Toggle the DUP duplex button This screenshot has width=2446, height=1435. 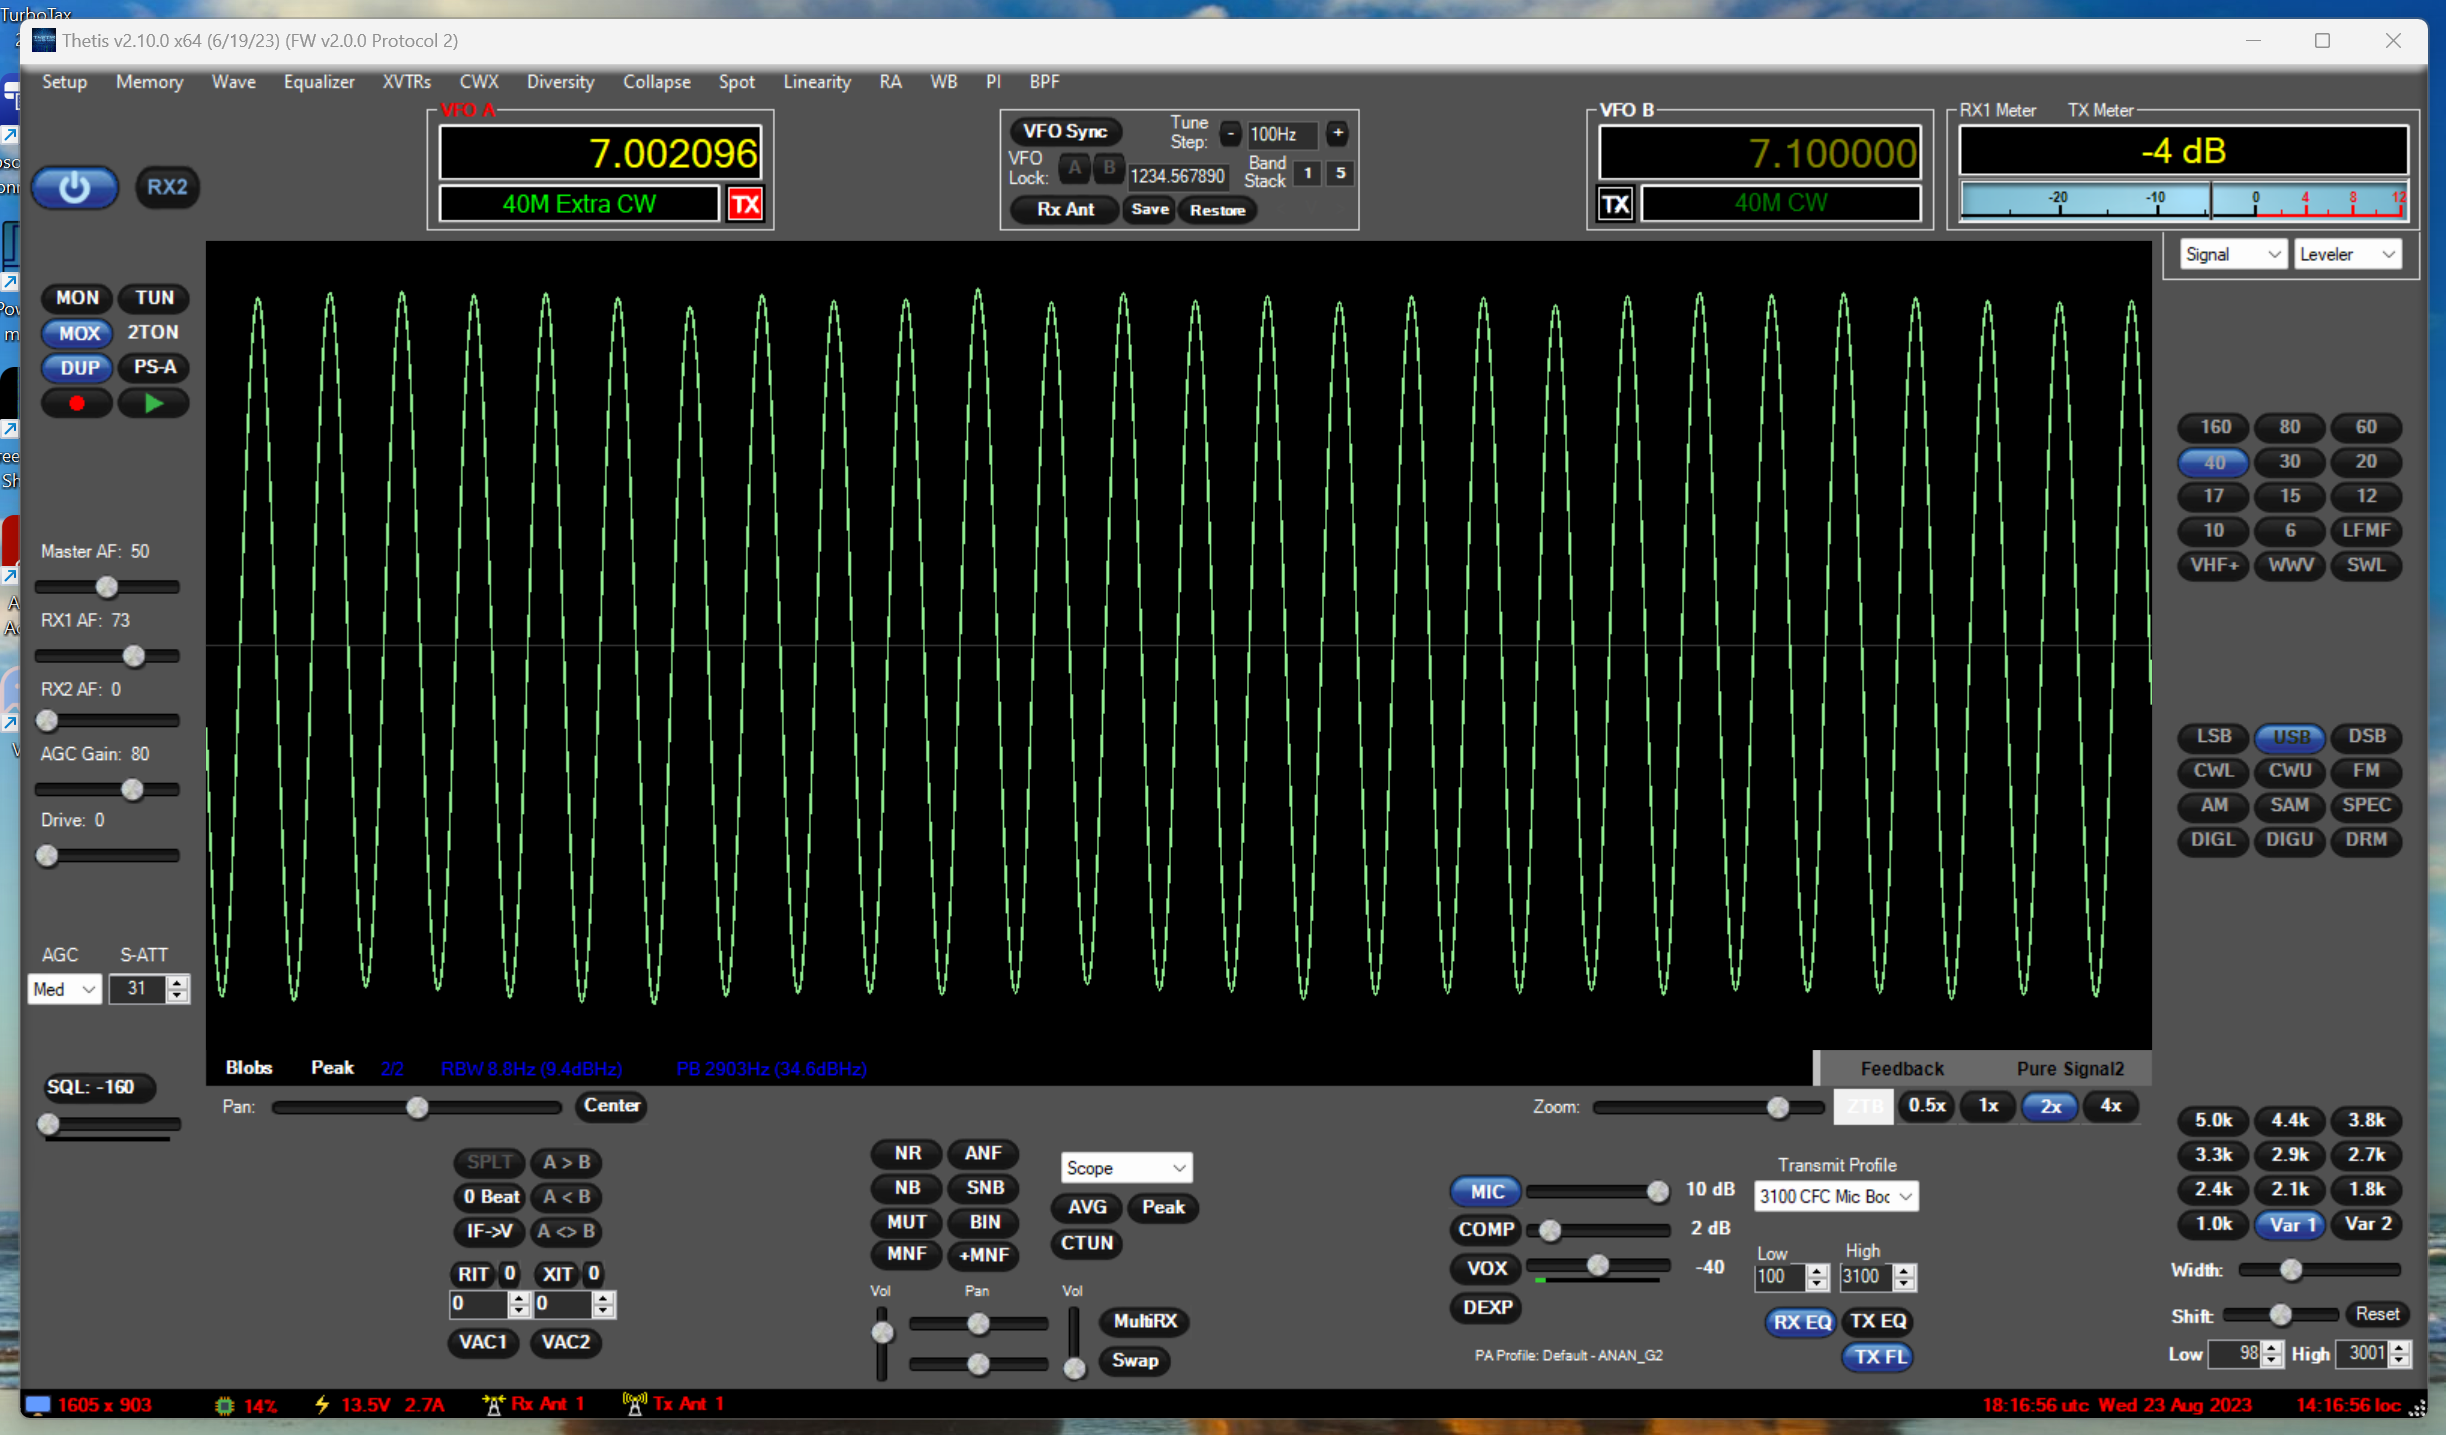point(79,368)
